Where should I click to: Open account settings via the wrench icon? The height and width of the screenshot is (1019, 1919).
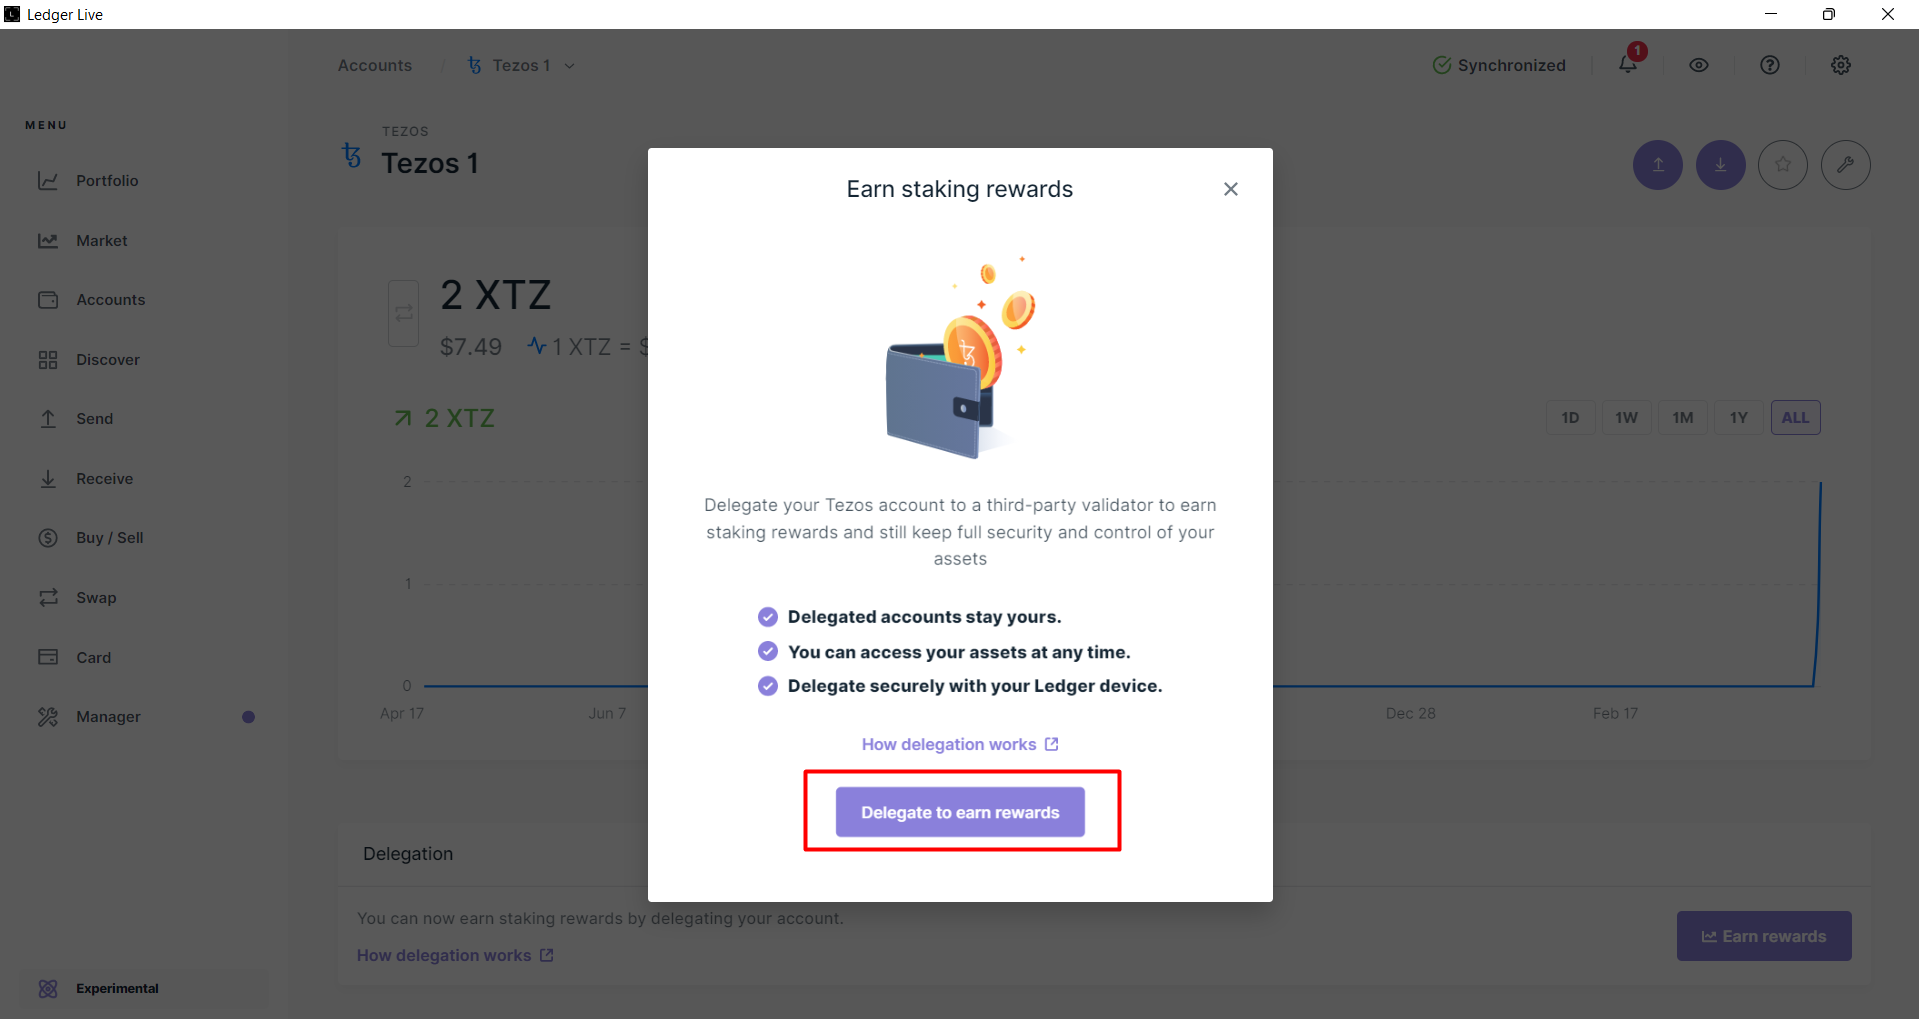(x=1846, y=164)
